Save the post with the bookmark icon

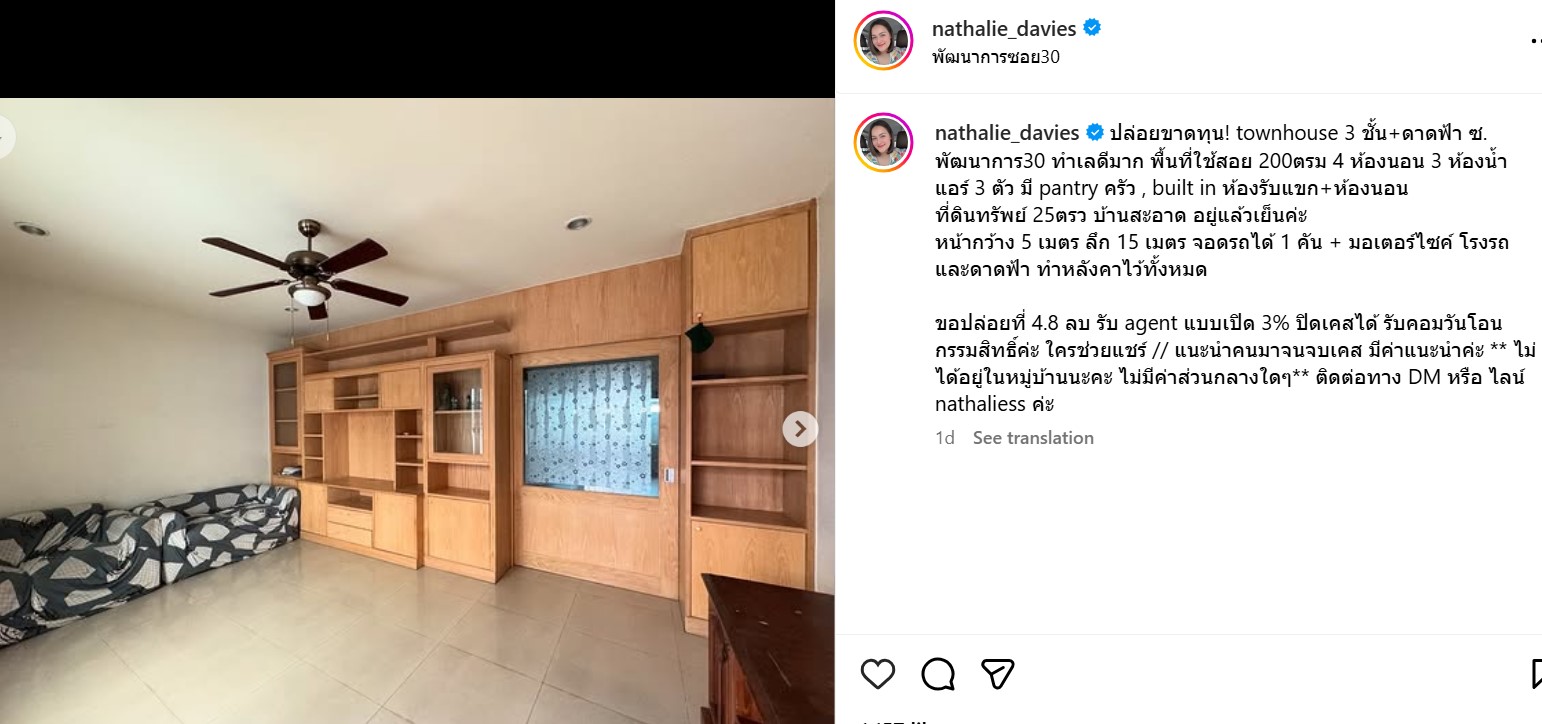pos(1536,674)
